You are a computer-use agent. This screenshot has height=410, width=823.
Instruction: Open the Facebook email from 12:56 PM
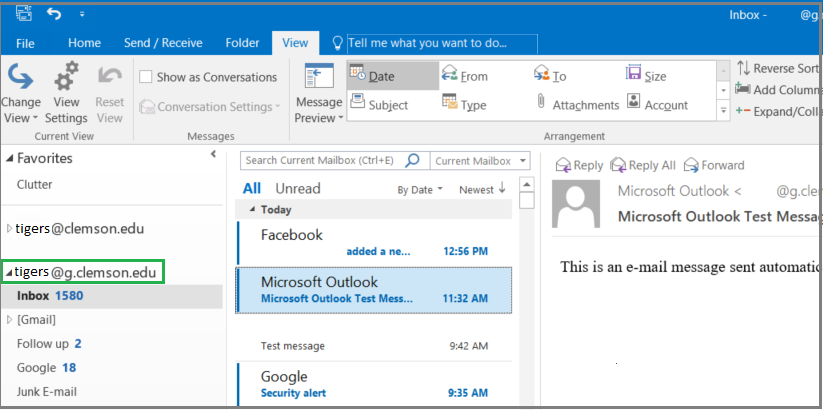point(374,243)
